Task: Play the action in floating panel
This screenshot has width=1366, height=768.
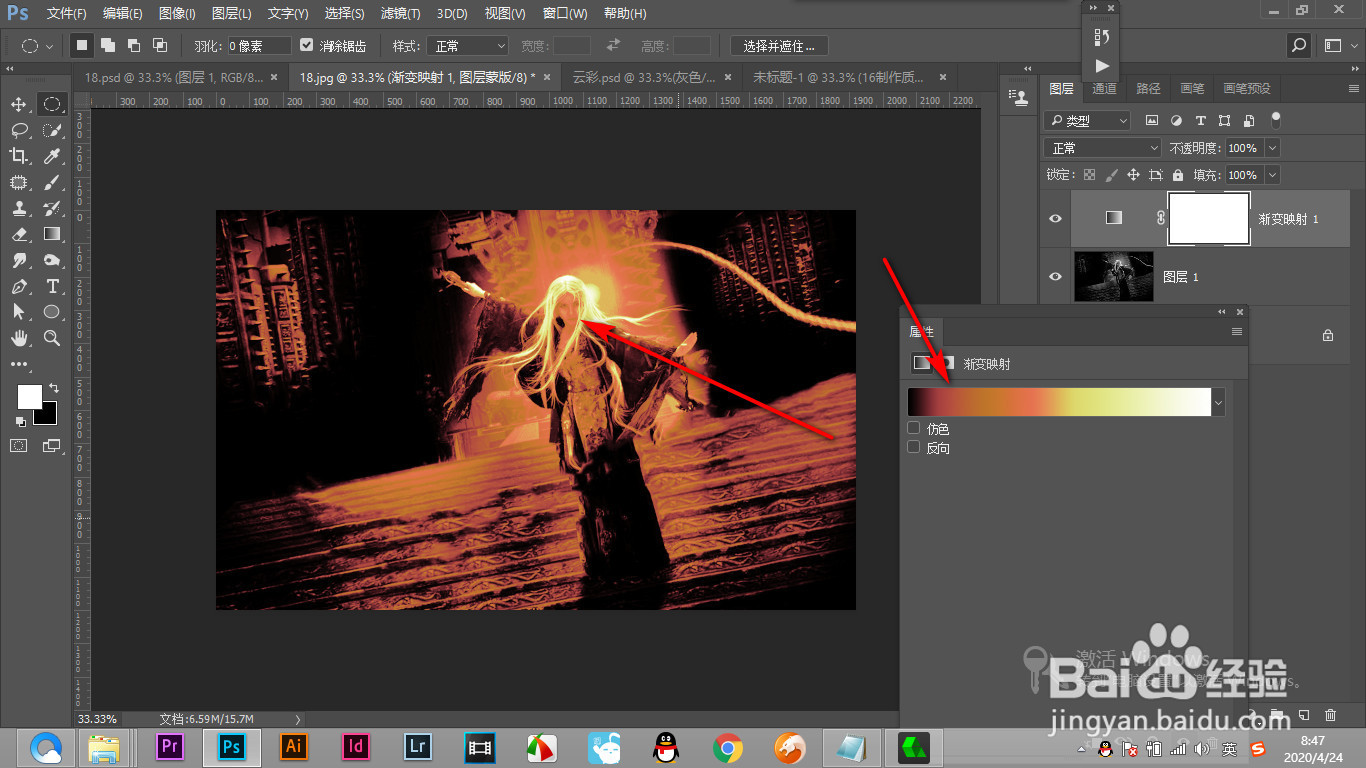Action: [1102, 66]
